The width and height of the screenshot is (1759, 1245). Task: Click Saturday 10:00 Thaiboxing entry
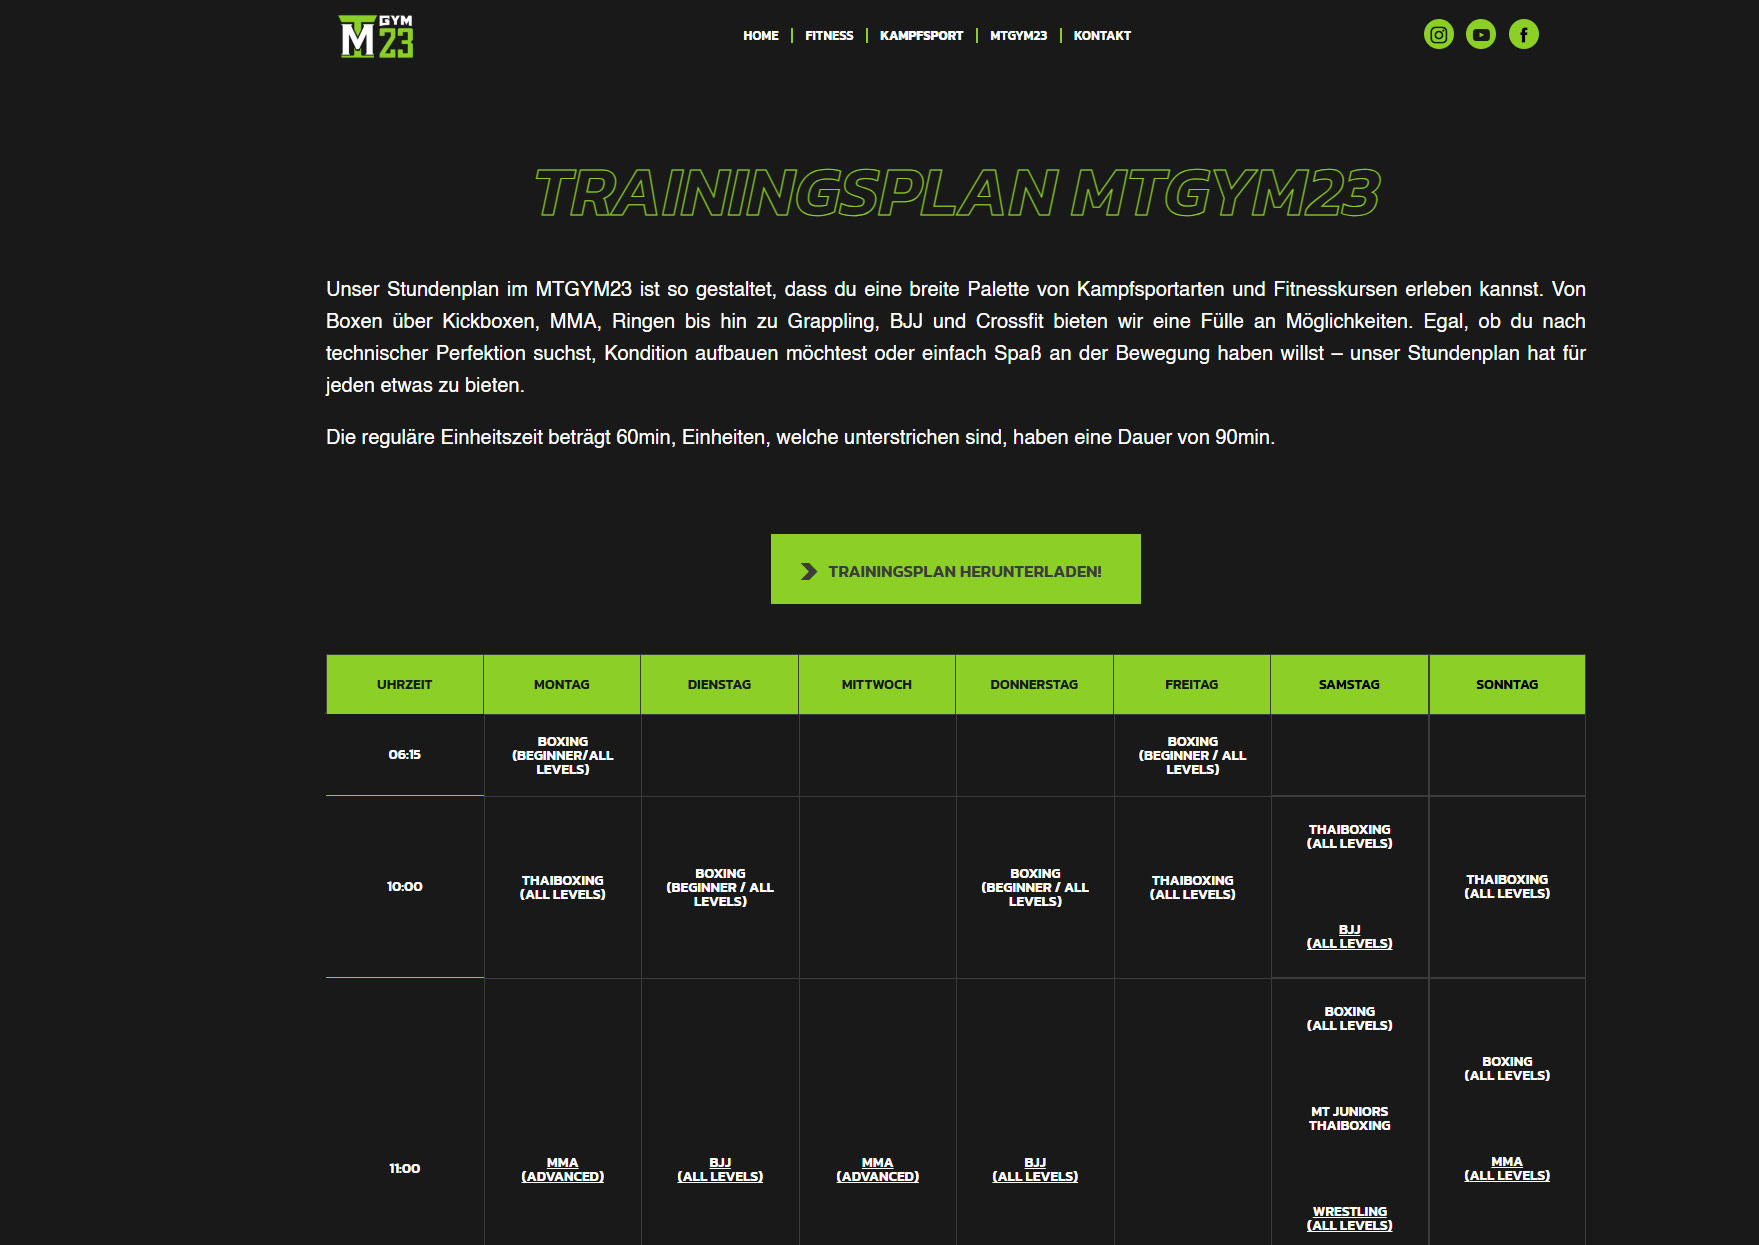[1349, 836]
